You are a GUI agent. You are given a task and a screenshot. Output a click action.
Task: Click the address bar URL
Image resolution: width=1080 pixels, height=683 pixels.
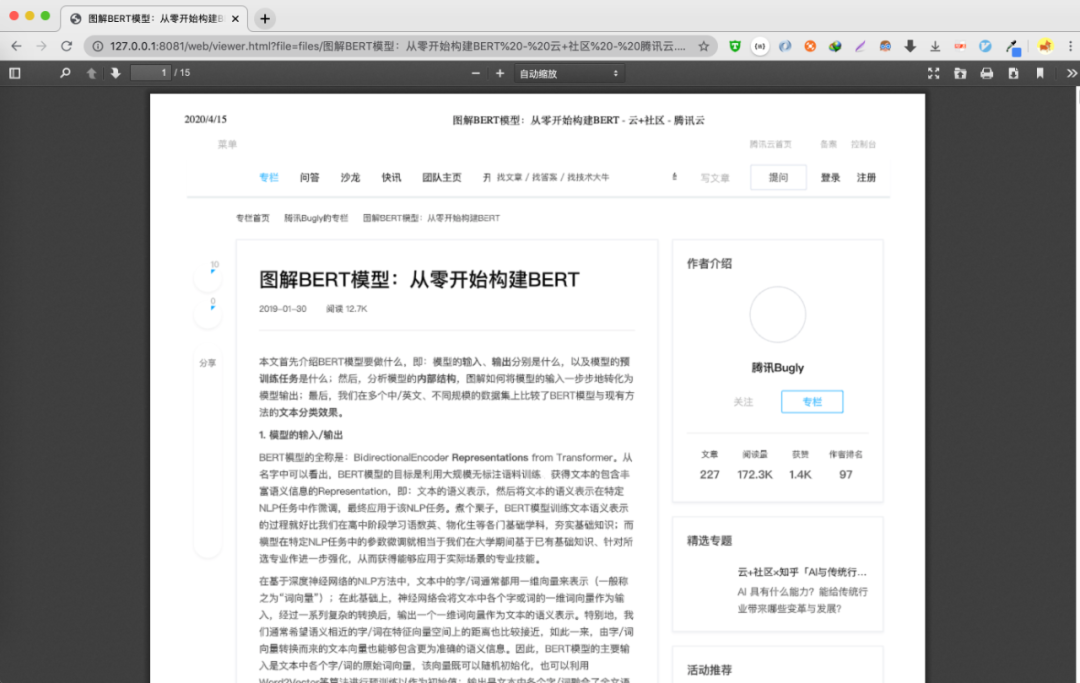[397, 46]
